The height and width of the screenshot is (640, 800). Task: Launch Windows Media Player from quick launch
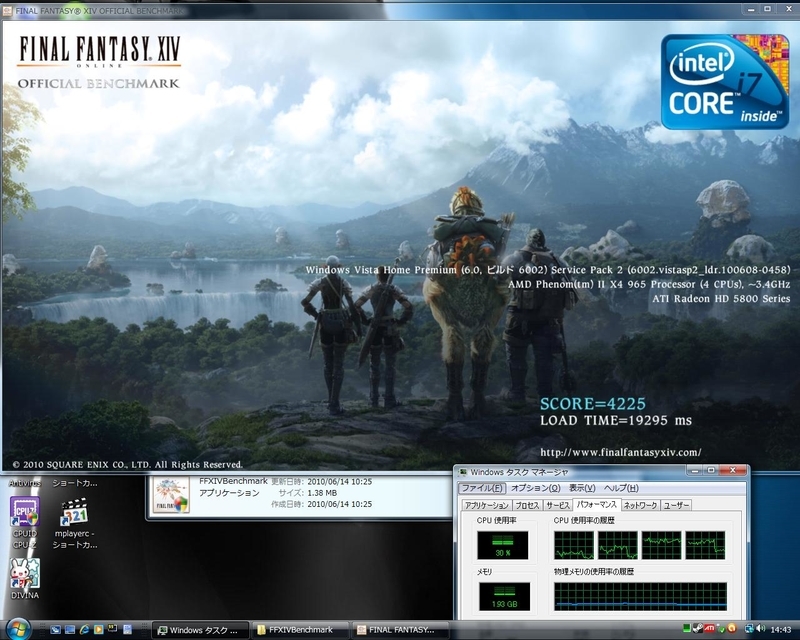99,630
